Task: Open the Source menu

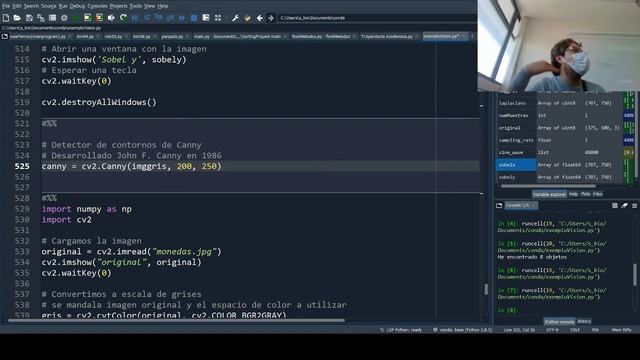Action: point(49,6)
